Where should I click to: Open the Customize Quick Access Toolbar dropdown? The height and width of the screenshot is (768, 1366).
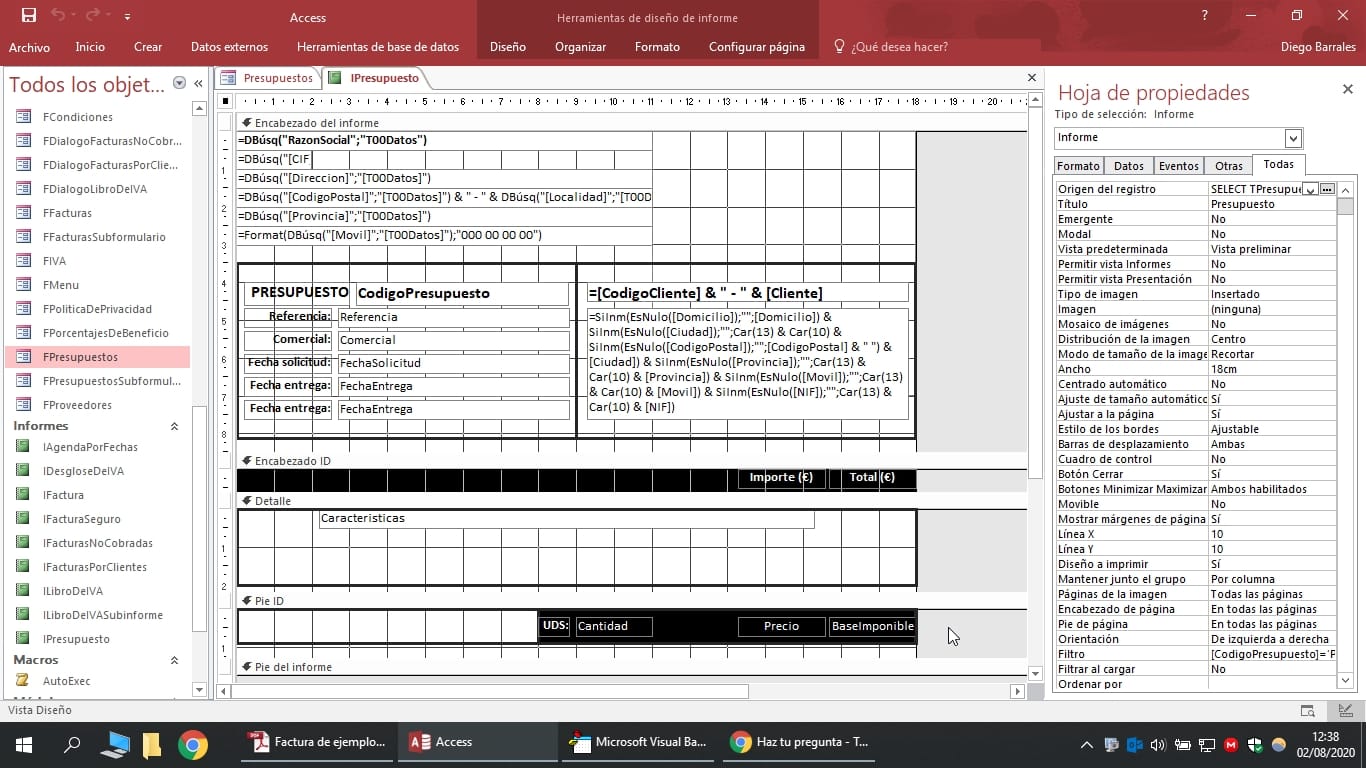click(128, 17)
